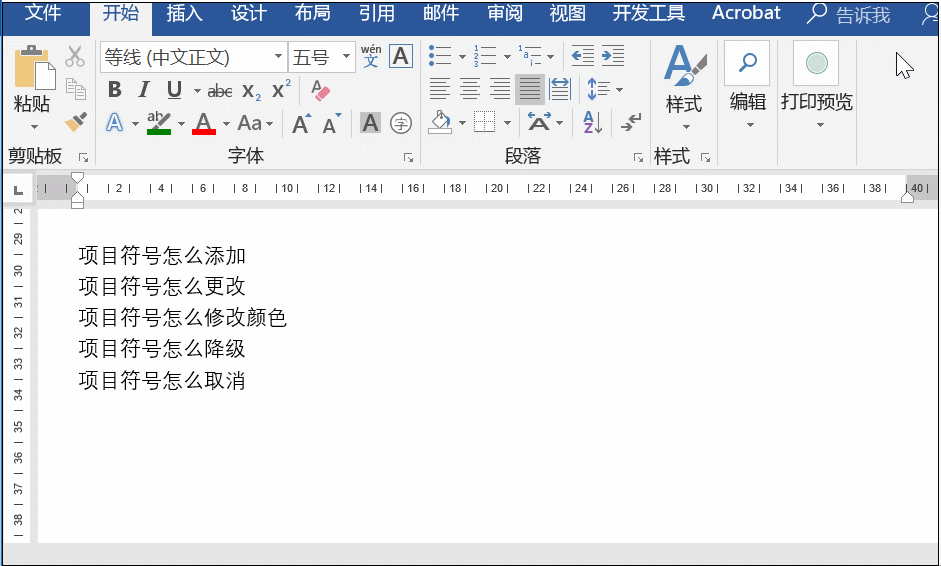Image resolution: width=941 pixels, height=566 pixels.
Task: Apply multilevel list icon
Action: click(530, 56)
